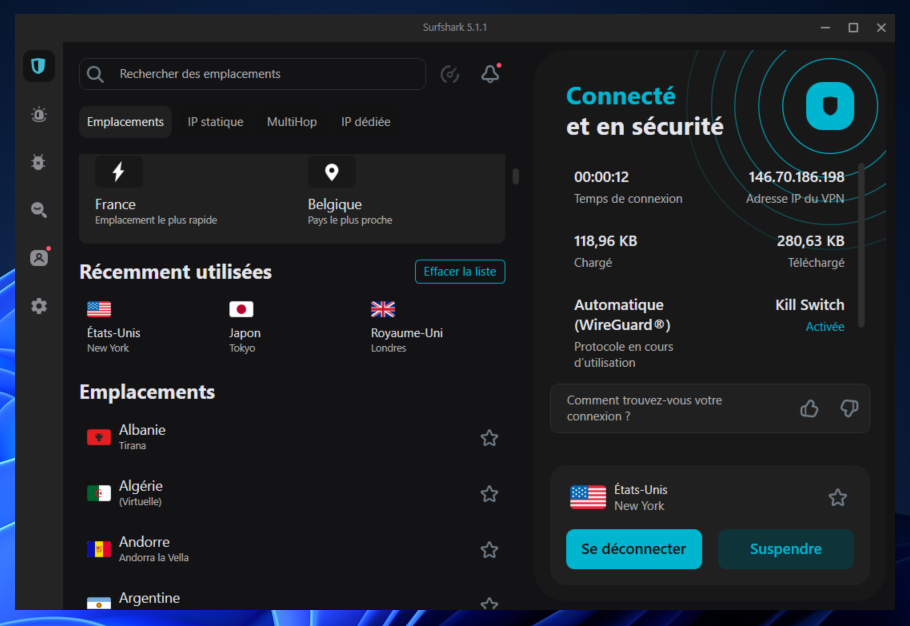910x626 pixels.
Task: Click Effacer la liste button
Action: (x=460, y=272)
